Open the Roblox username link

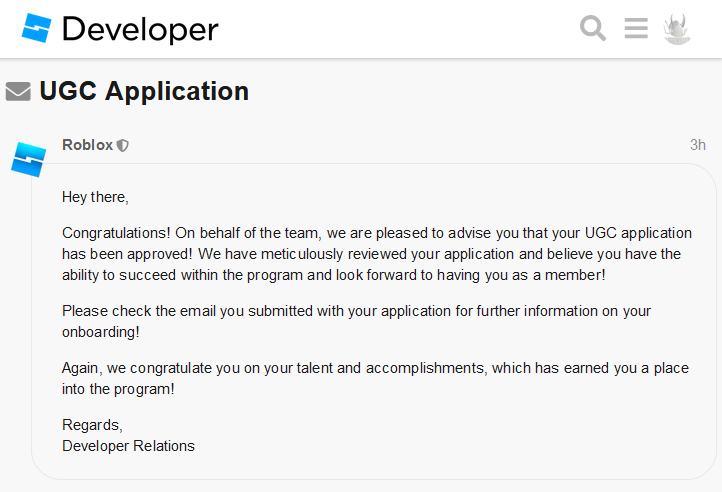pos(87,145)
